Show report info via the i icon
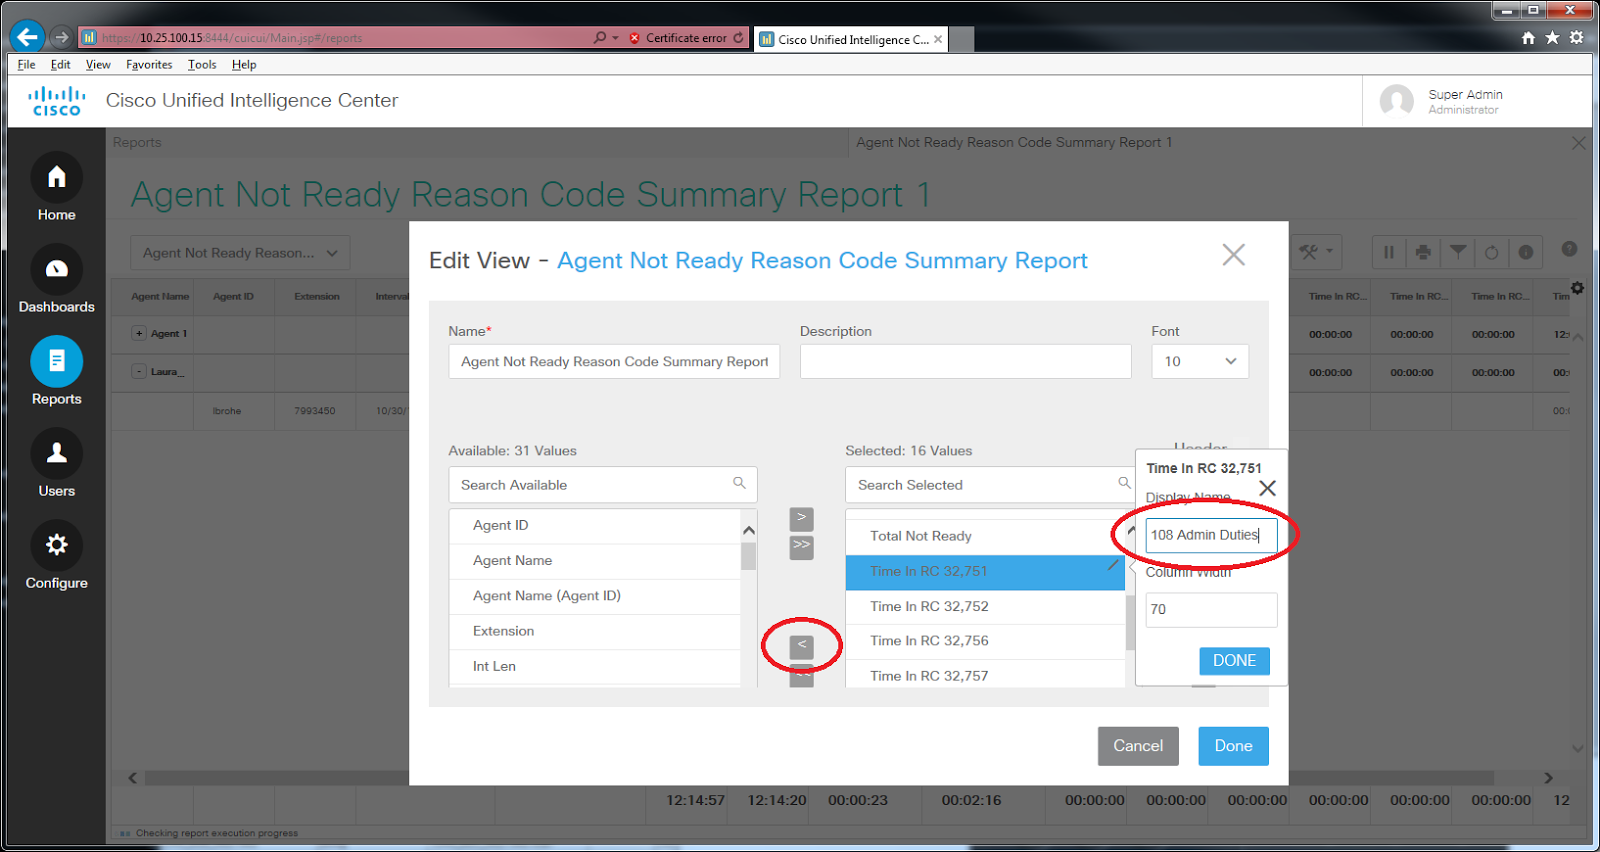 coord(1526,252)
